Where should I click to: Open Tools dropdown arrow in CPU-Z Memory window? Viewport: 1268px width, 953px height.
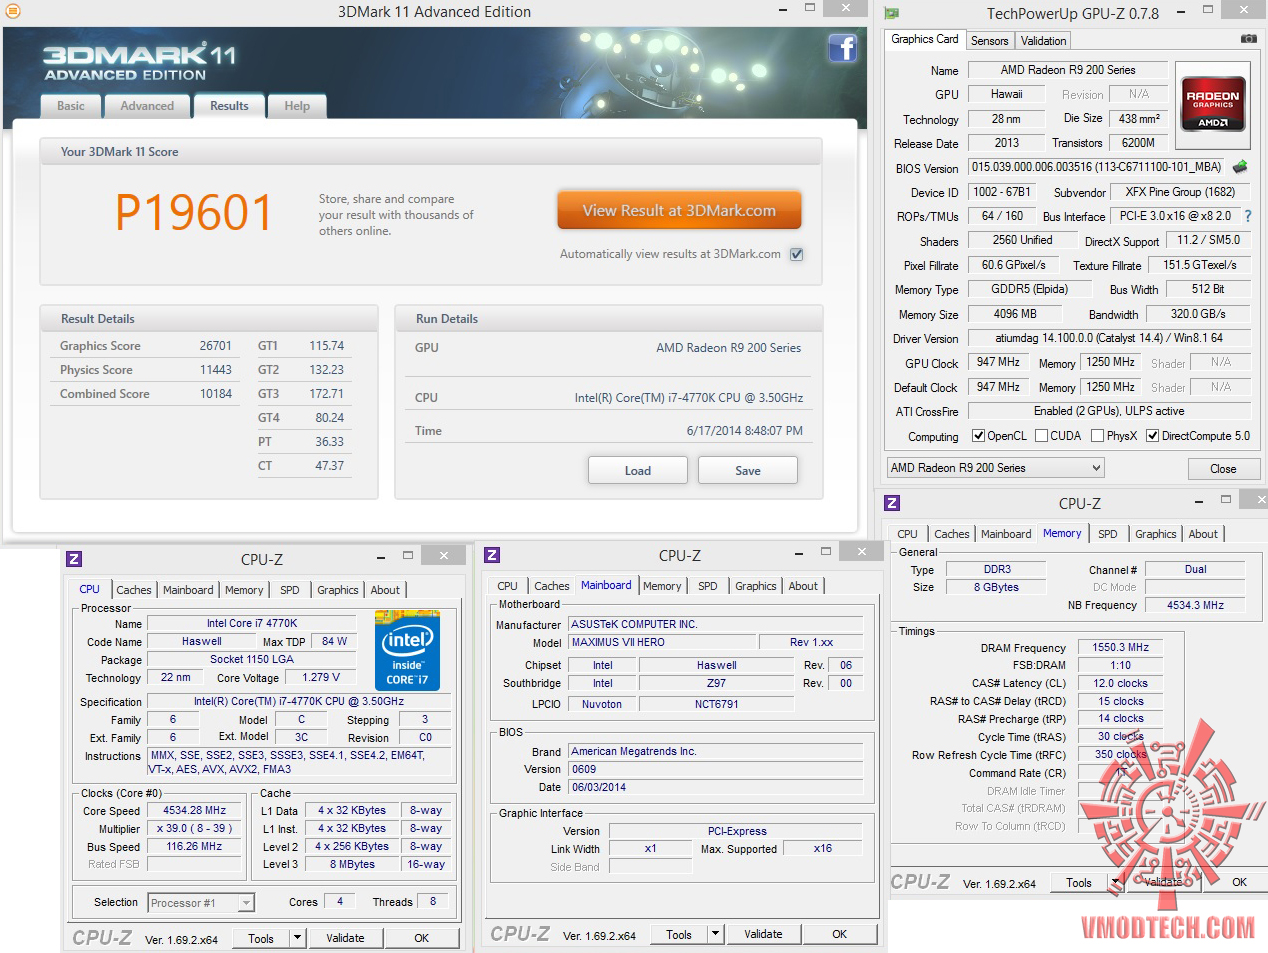1115,882
